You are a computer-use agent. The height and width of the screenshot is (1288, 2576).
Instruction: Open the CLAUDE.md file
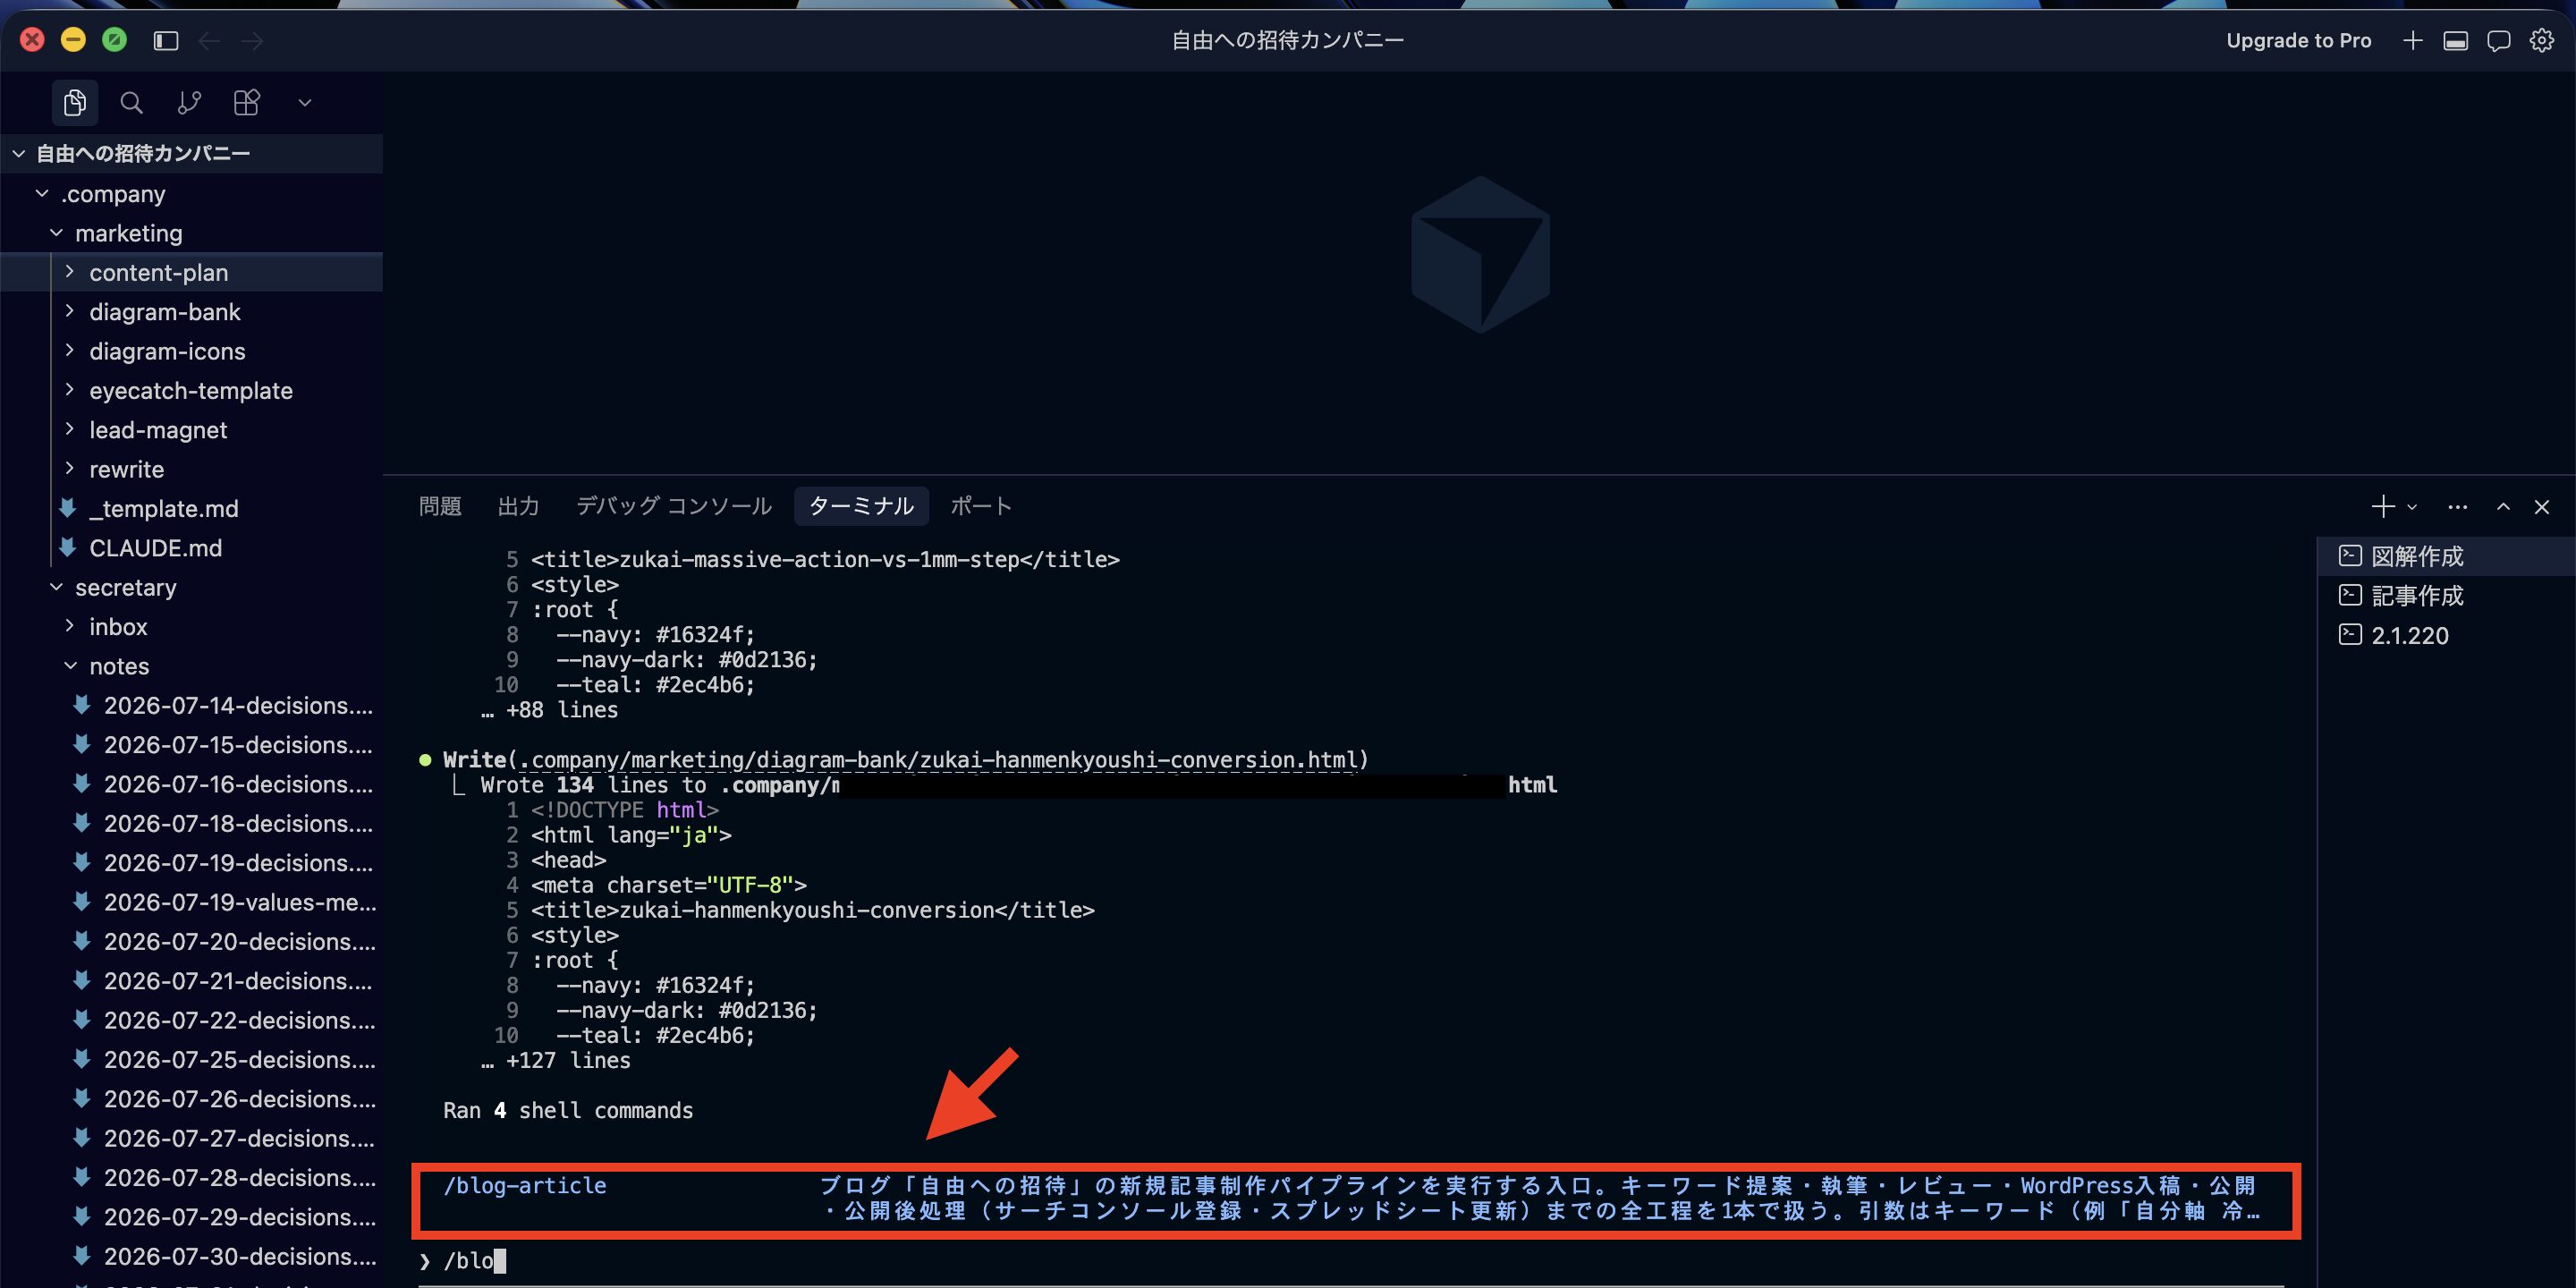coord(191,548)
